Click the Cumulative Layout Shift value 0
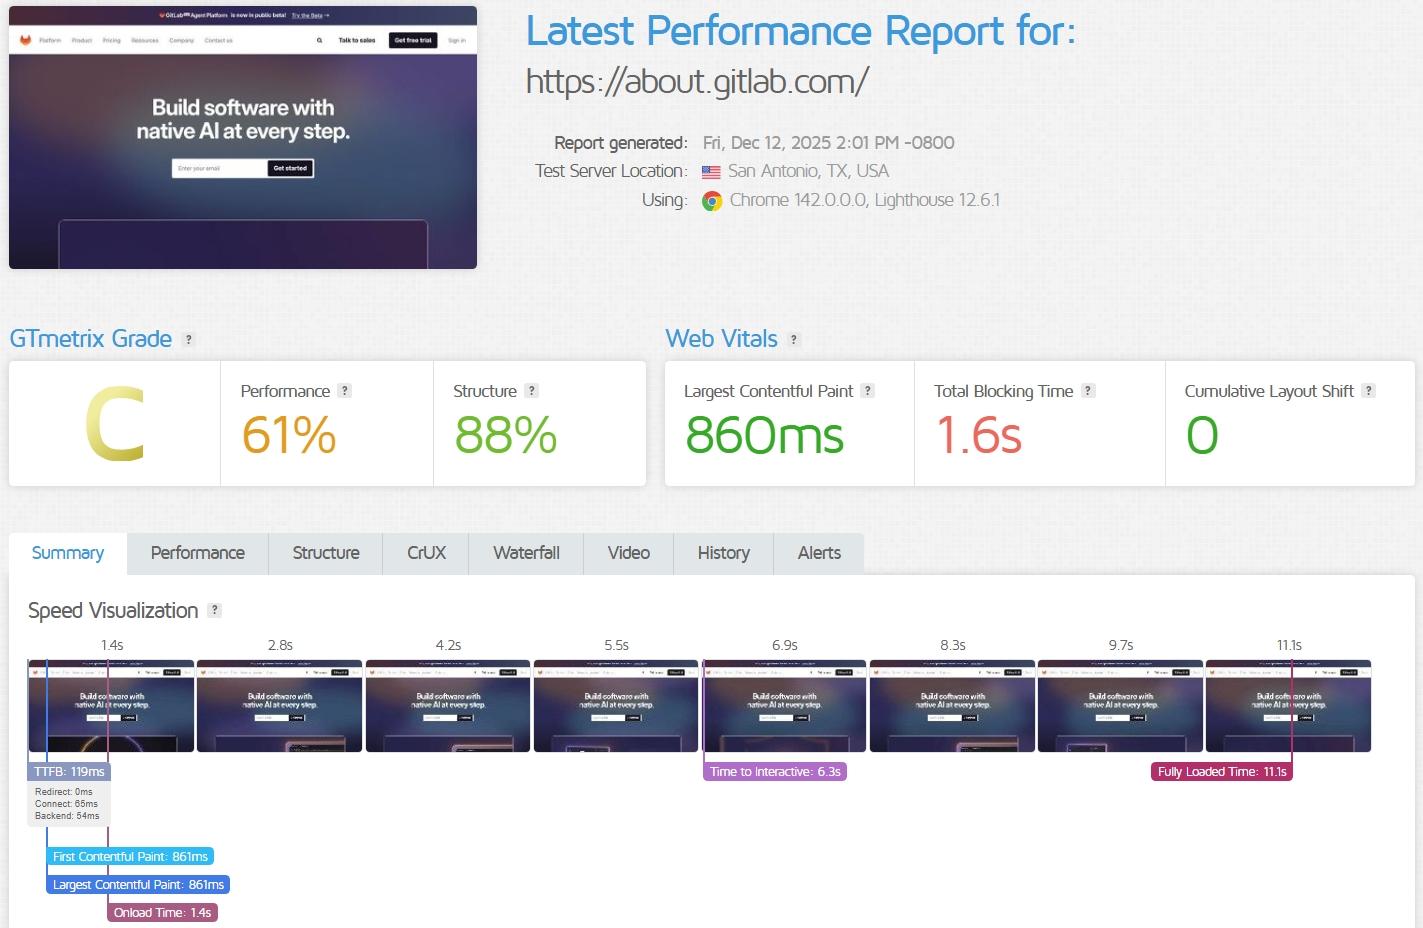 tap(1202, 435)
